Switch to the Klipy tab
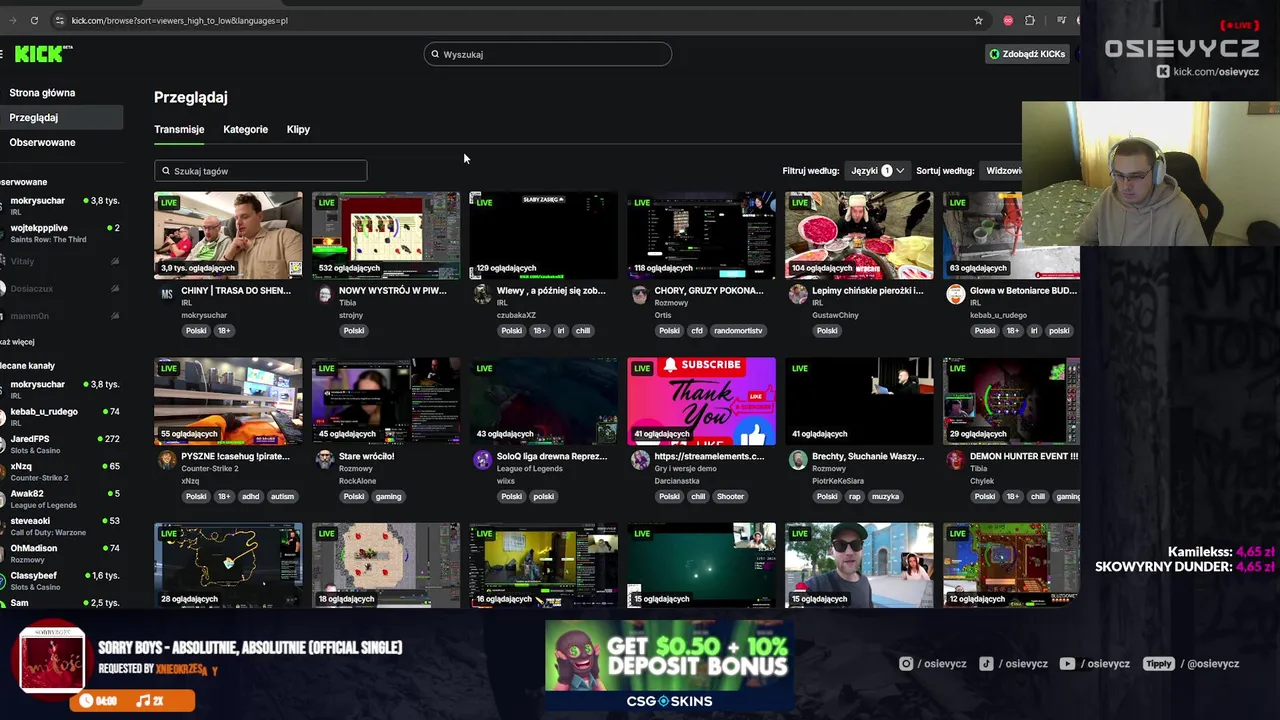1280x720 pixels. pyautogui.click(x=298, y=129)
